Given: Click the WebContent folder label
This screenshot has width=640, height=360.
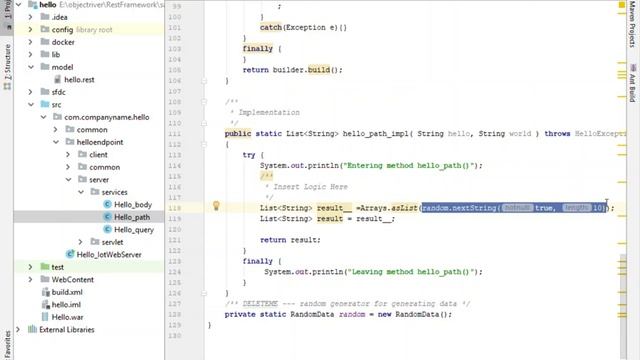Looking at the screenshot, I should click(73, 280).
